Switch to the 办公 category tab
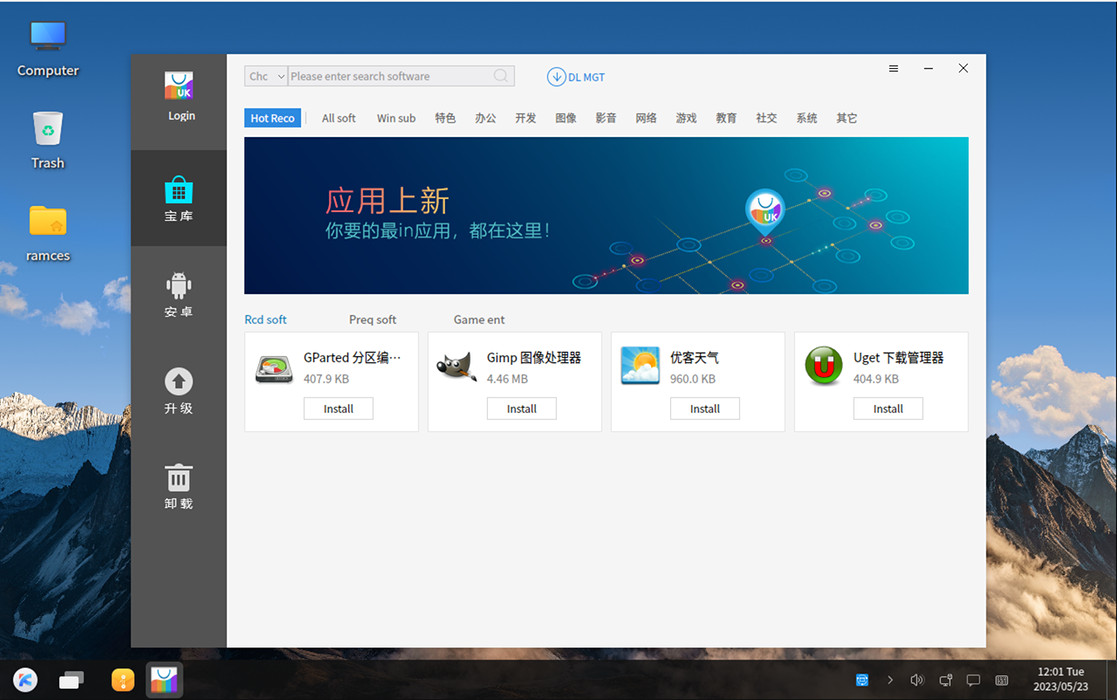1117x700 pixels. coord(486,117)
